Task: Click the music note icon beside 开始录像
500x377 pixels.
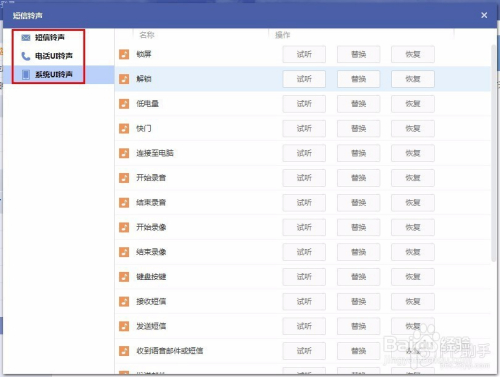Action: [x=124, y=227]
